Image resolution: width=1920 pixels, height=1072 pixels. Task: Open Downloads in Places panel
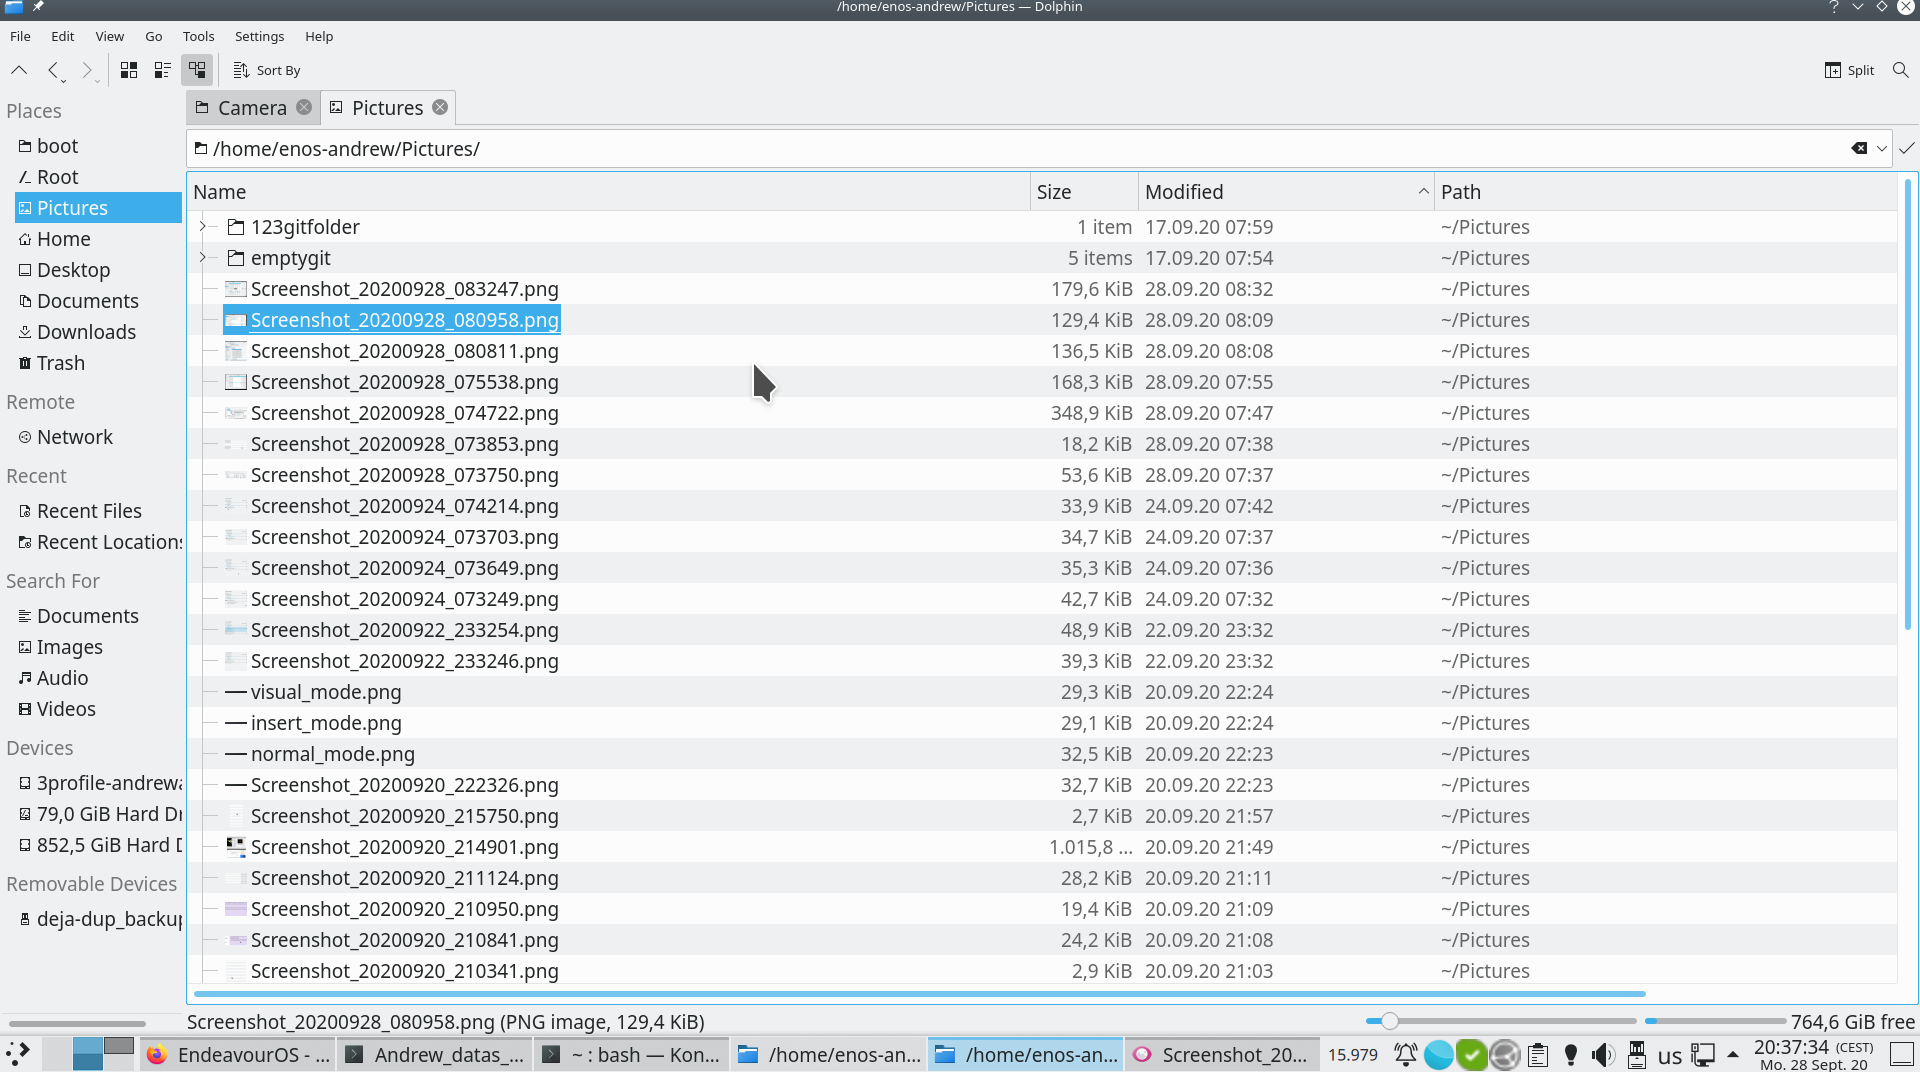[86, 332]
